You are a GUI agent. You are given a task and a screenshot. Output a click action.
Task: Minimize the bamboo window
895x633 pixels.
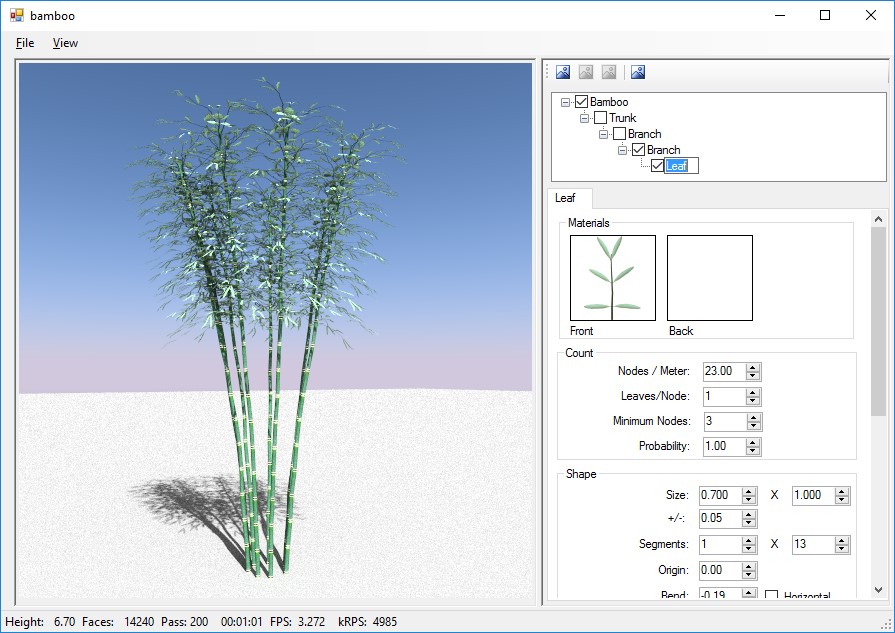(x=780, y=15)
